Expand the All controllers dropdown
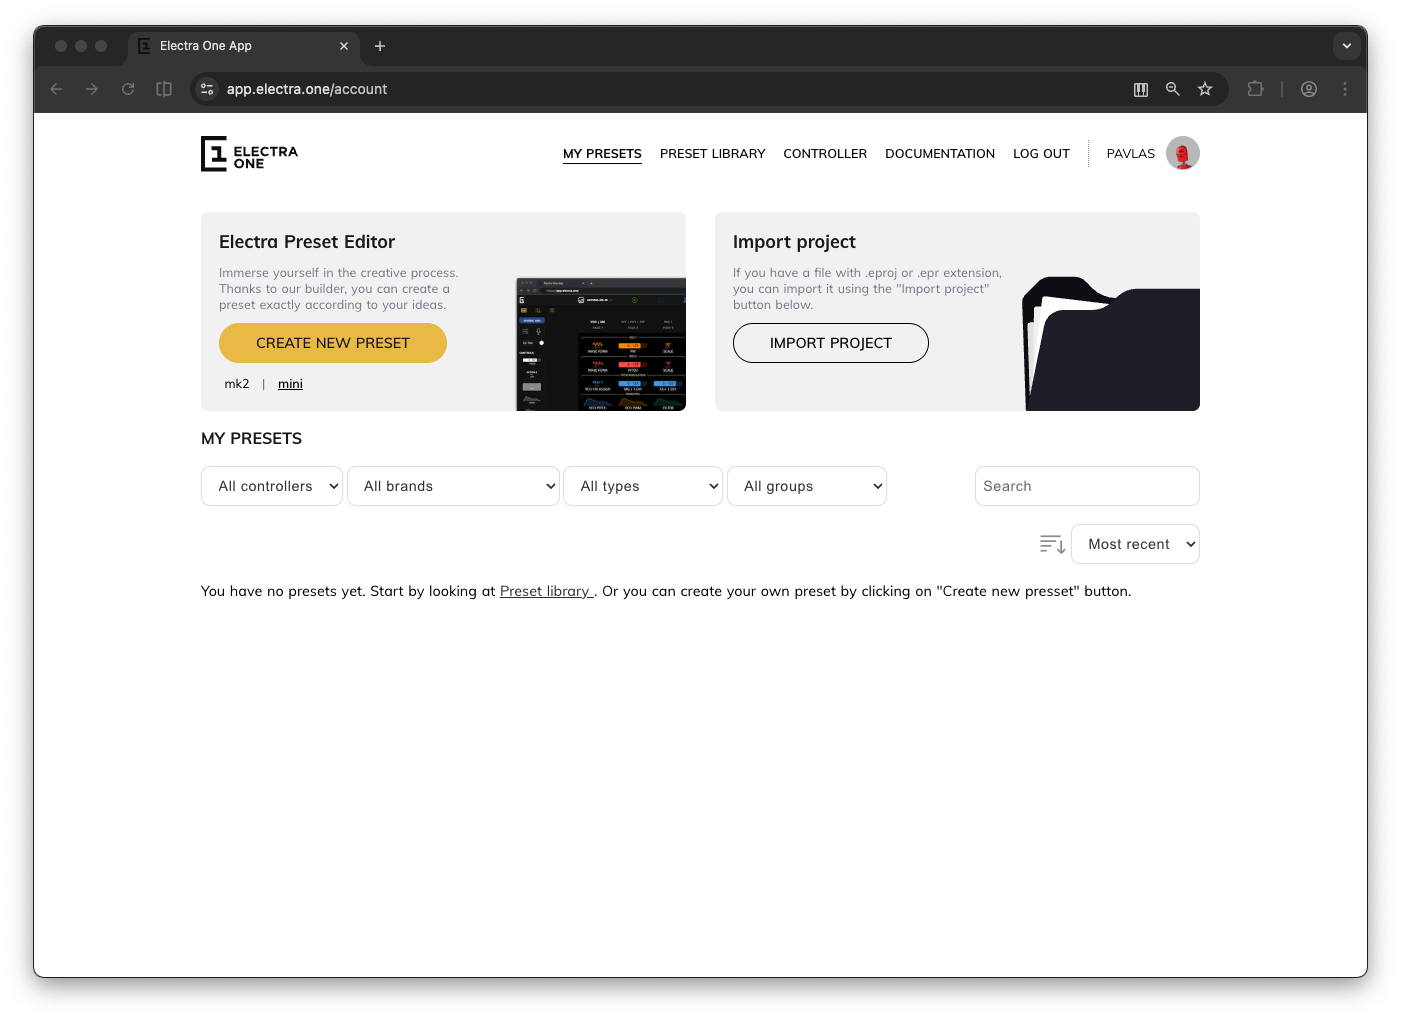 (x=272, y=486)
